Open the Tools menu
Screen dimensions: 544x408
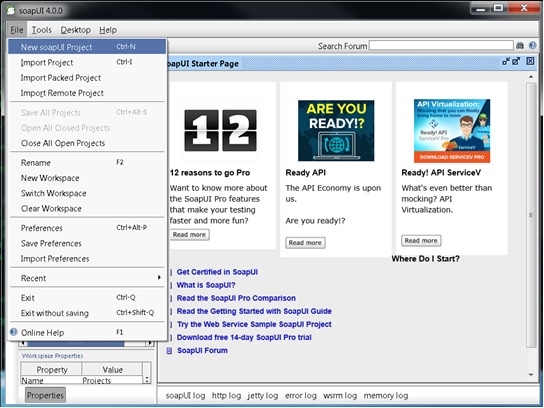pos(42,30)
